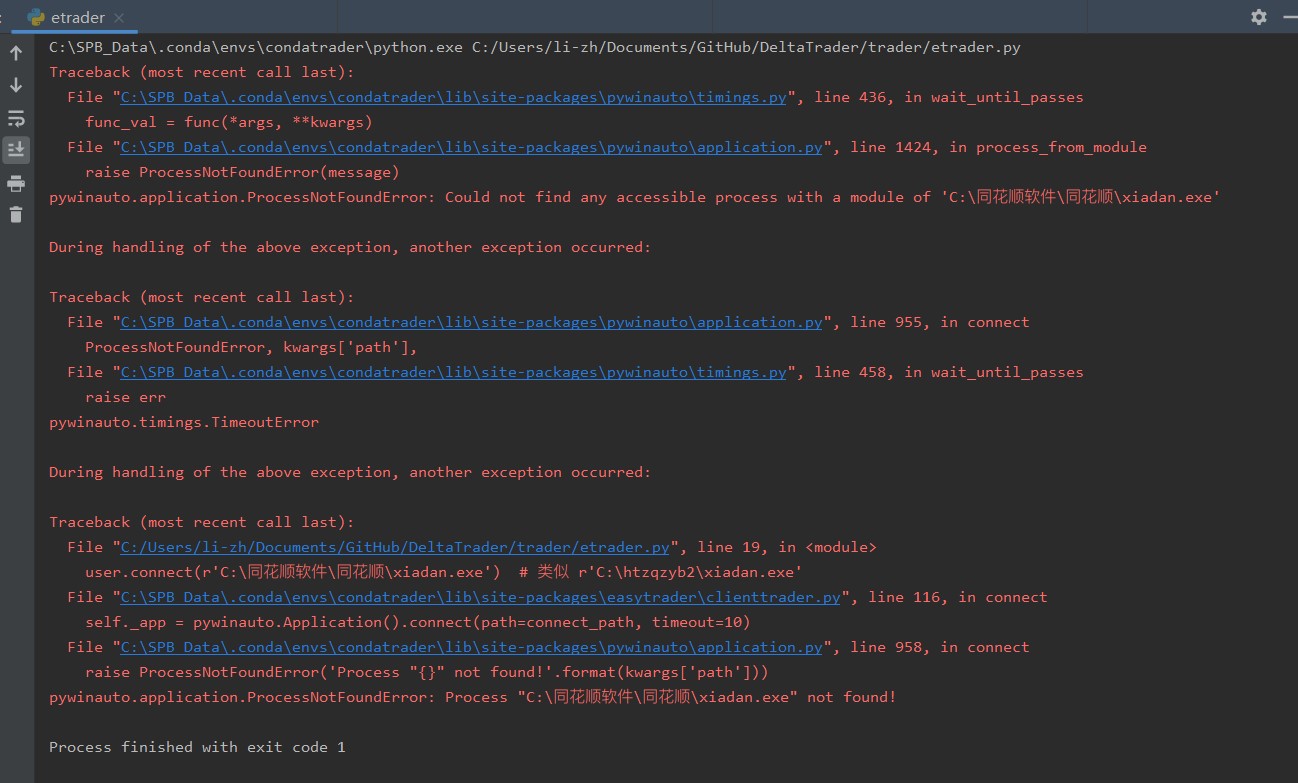Image resolution: width=1298 pixels, height=783 pixels.
Task: Click the 'Process finished with exit code 1' line
Action: (x=197, y=747)
